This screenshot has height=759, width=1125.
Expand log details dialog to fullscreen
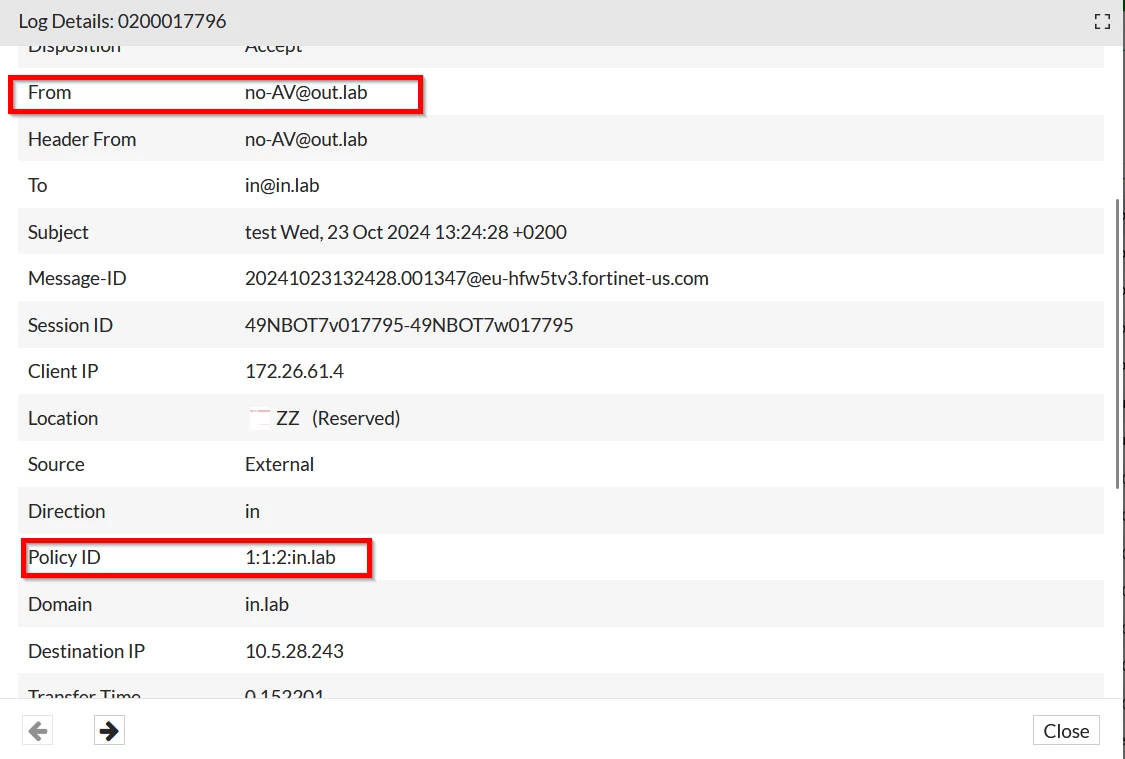[1102, 22]
